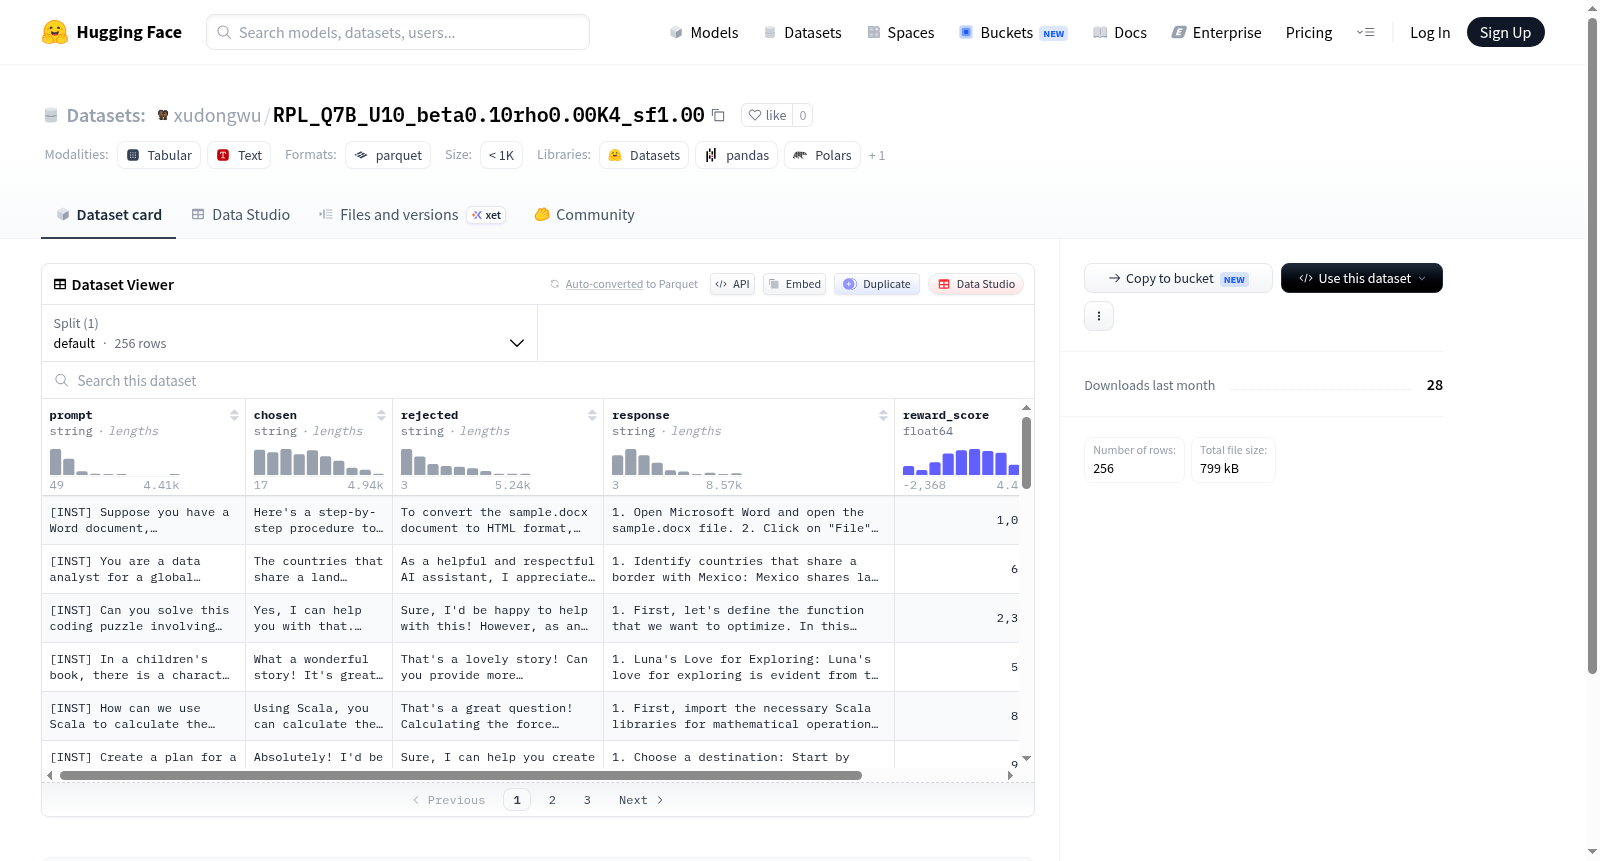Click cell '[INST] Suppose you have a Word document'

143,520
